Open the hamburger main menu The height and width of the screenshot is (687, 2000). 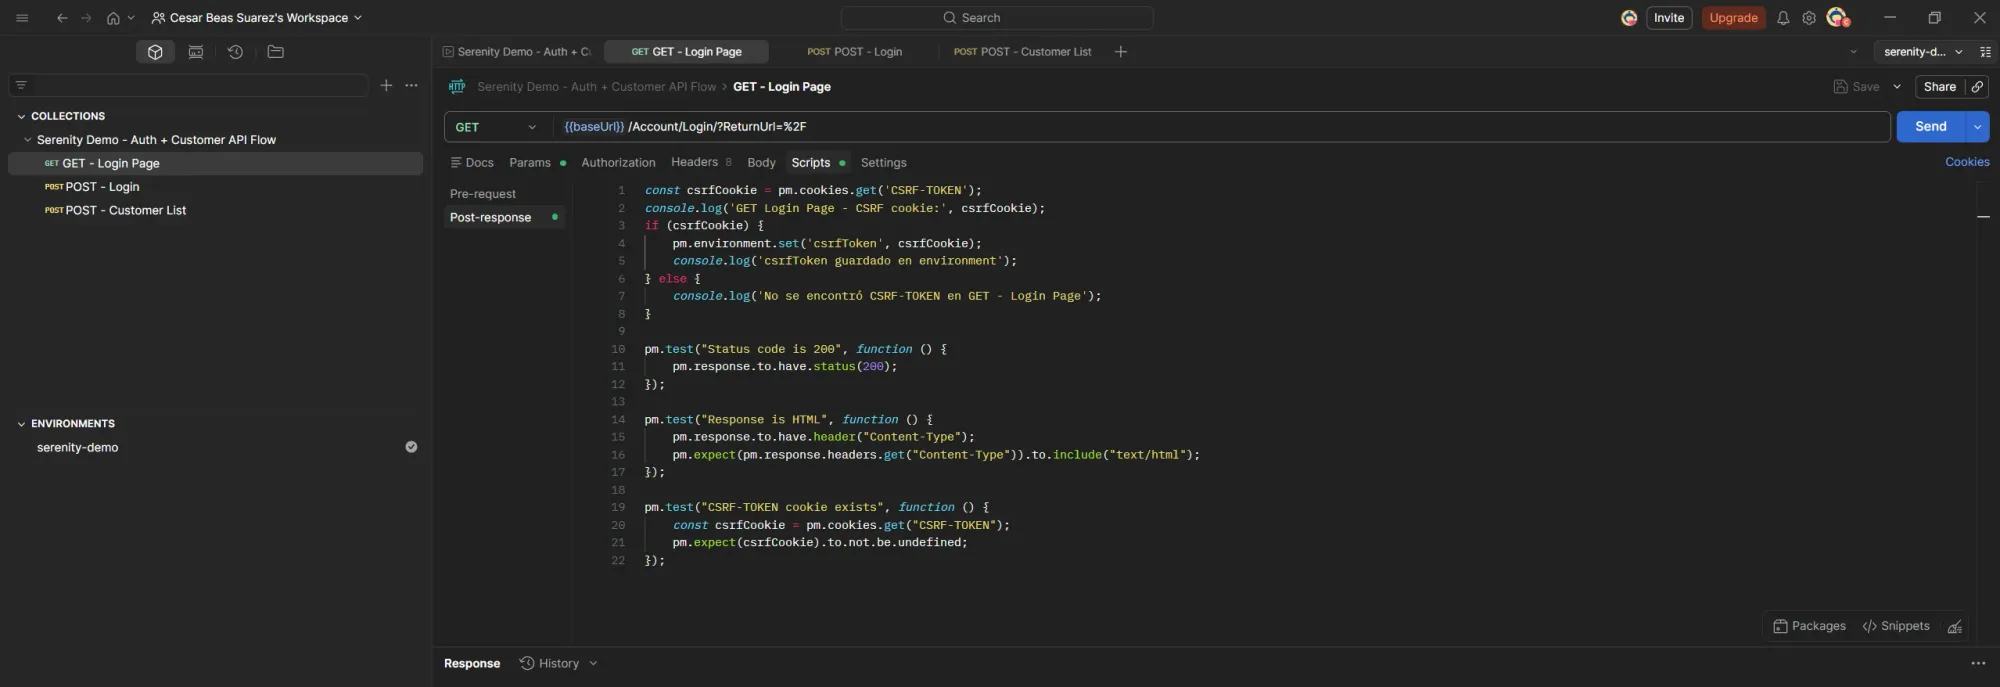click(x=22, y=18)
